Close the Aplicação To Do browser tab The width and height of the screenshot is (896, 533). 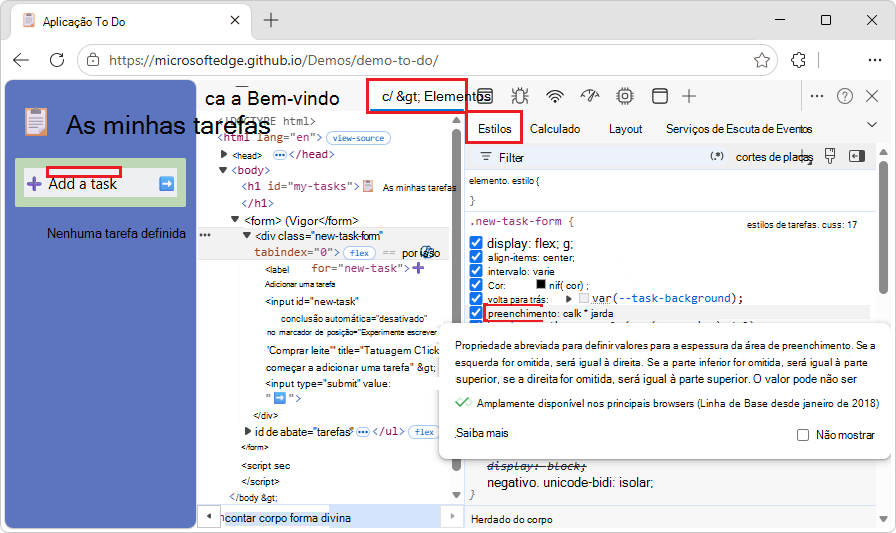tap(235, 21)
